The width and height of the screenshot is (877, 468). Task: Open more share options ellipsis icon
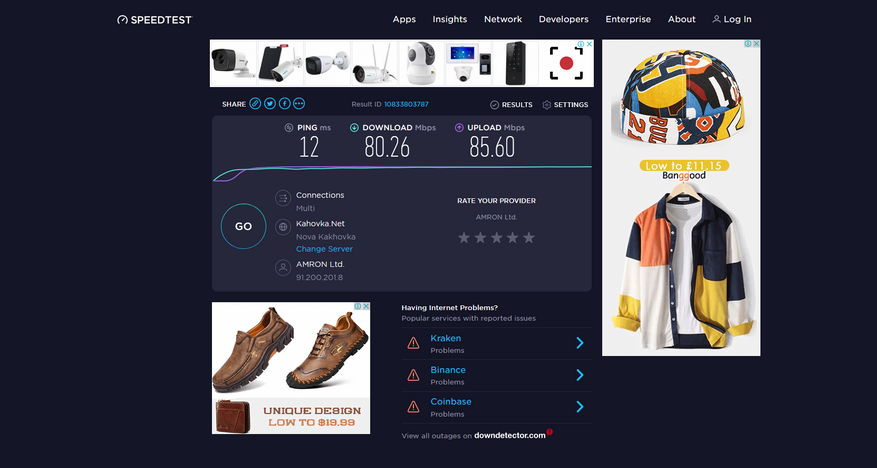click(299, 104)
